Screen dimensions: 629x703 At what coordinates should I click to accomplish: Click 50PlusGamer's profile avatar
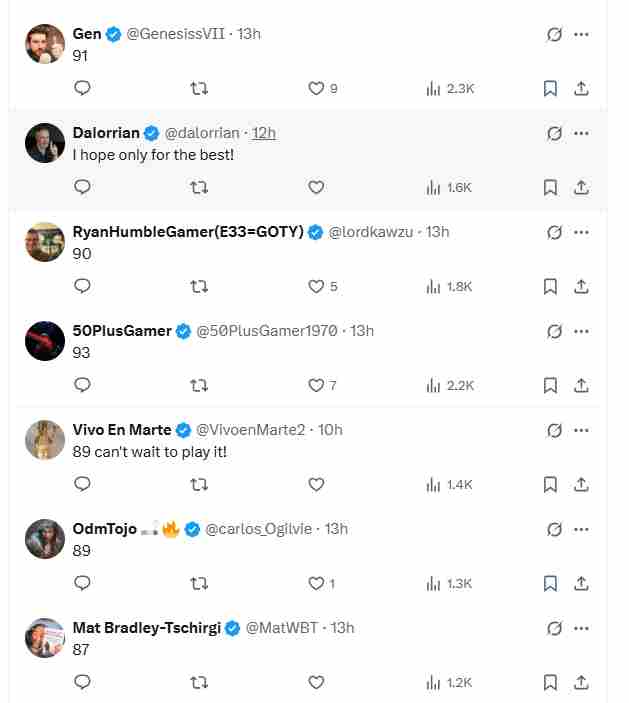45,341
